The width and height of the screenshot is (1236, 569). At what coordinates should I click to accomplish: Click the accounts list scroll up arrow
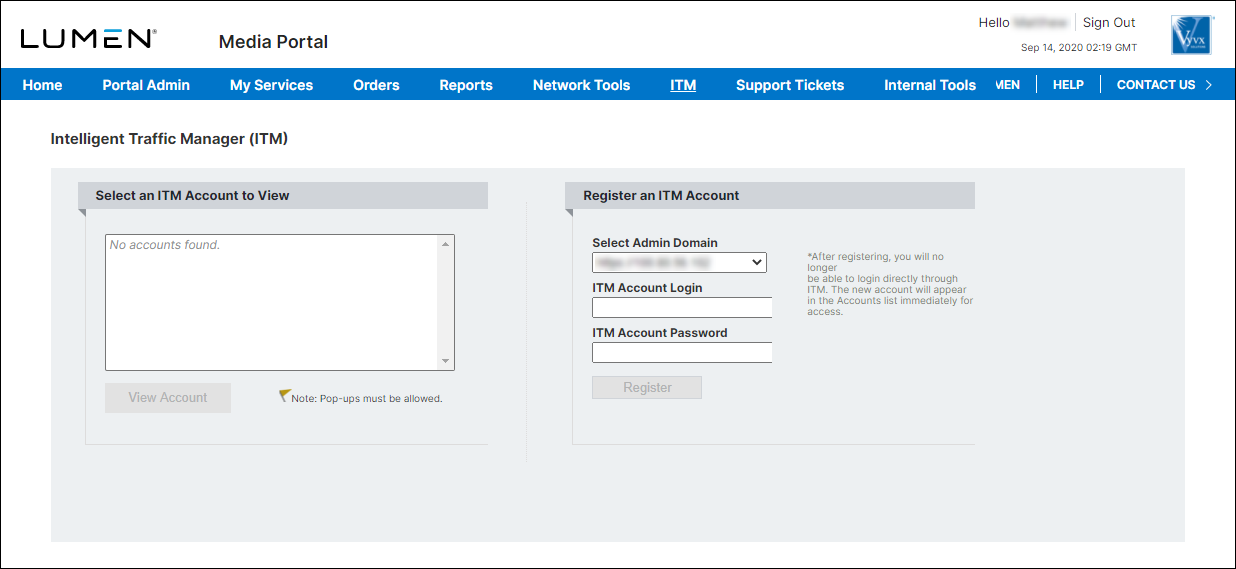(446, 243)
